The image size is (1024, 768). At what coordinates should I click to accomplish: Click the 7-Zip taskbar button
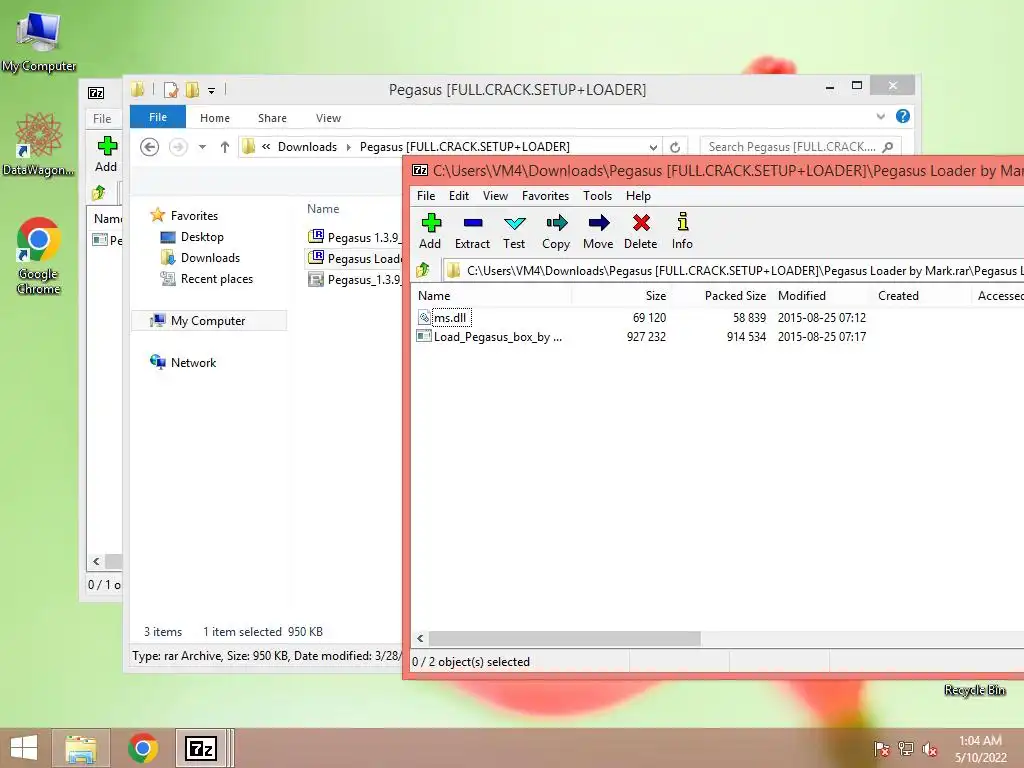click(x=201, y=748)
